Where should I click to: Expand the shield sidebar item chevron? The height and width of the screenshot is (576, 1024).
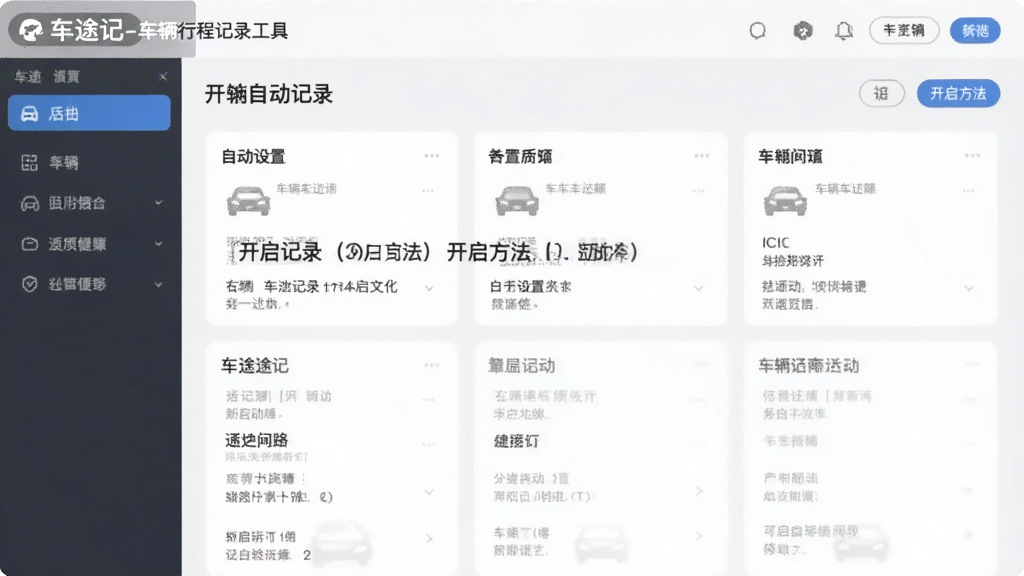[158, 284]
